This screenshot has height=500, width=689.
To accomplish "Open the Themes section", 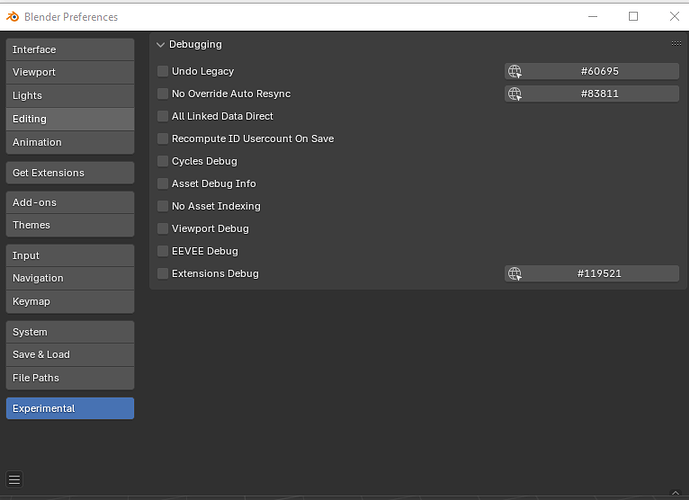I will 70,225.
